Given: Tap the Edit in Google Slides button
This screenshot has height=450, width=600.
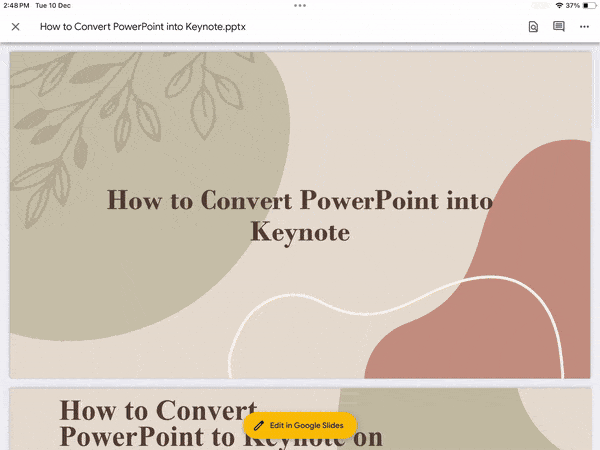Looking at the screenshot, I should tap(300, 425).
